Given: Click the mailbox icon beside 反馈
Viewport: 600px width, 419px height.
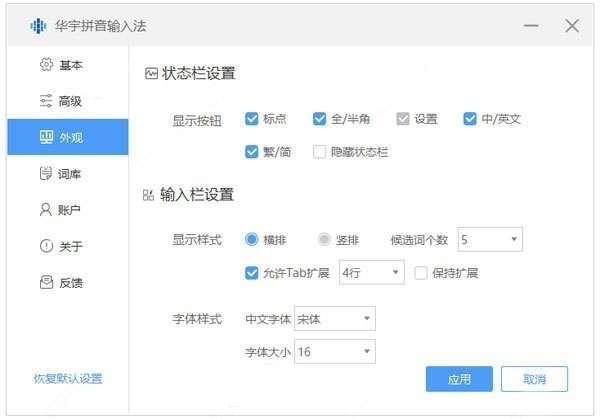Looking at the screenshot, I should pos(46,282).
